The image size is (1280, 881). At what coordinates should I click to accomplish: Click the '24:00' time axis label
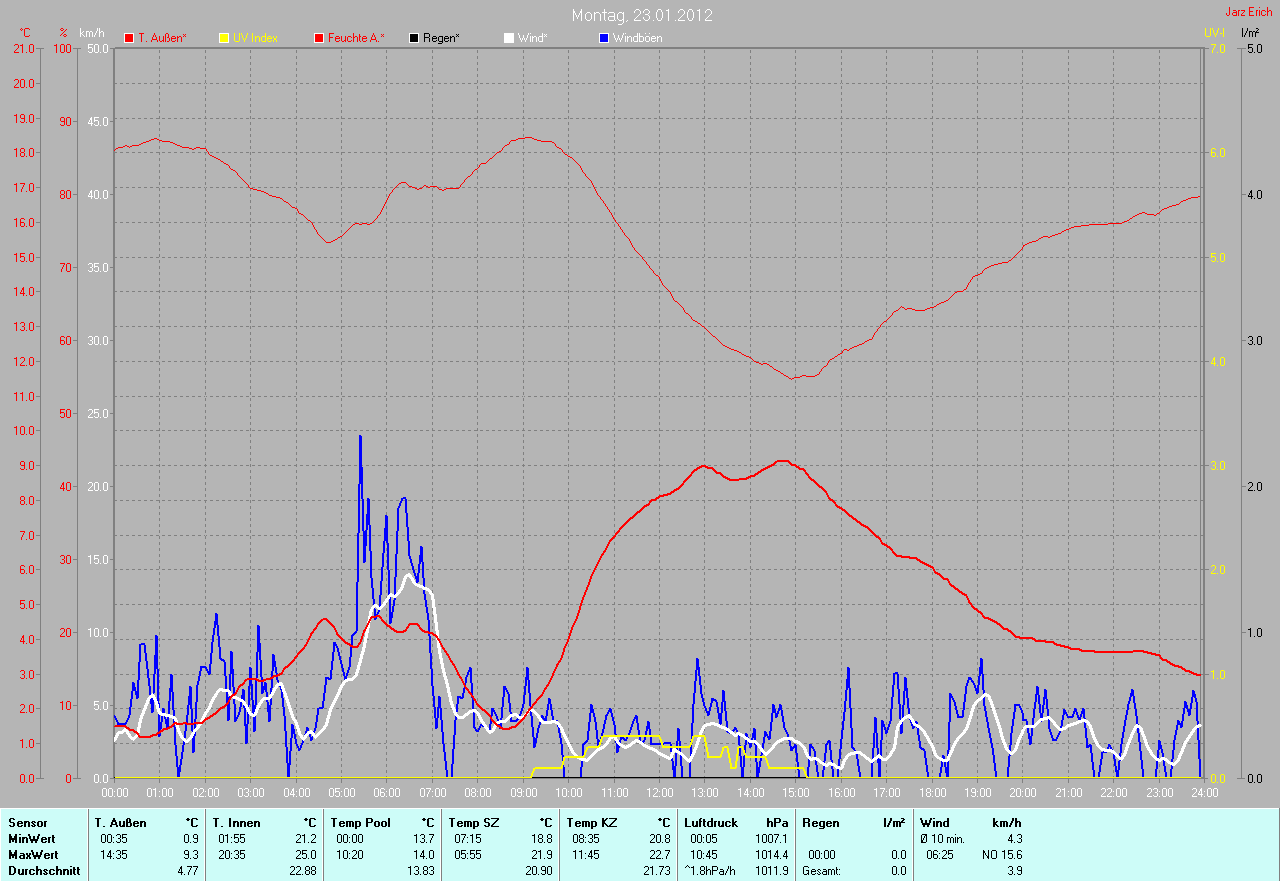coord(1203,793)
